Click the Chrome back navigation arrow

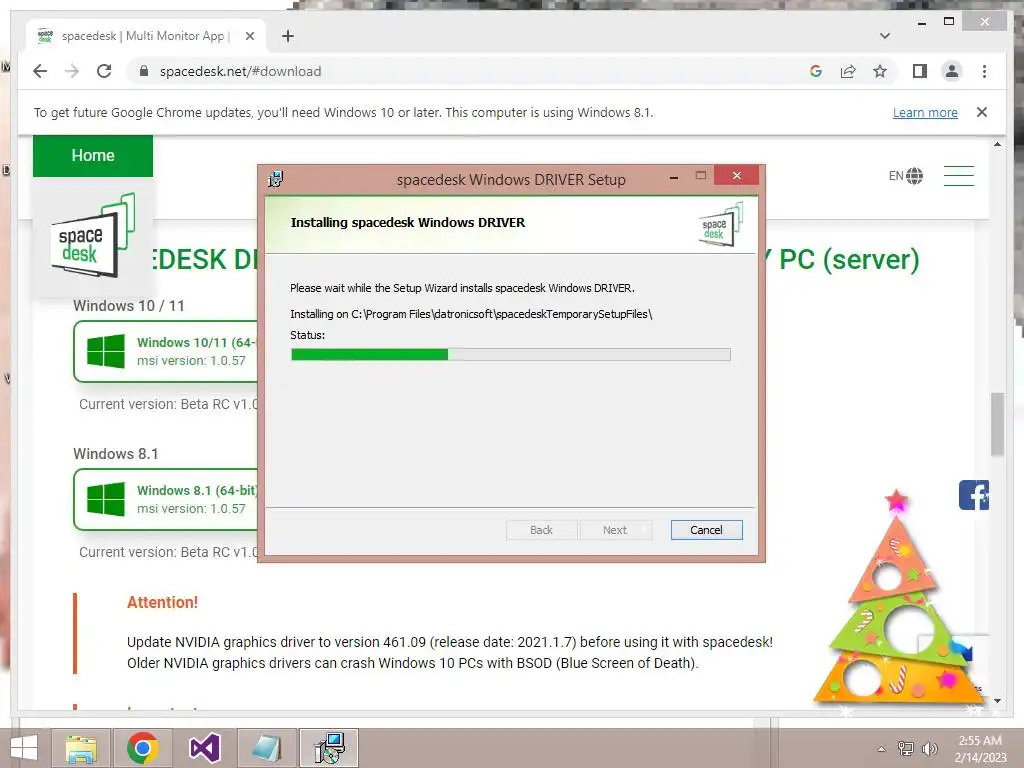point(40,71)
